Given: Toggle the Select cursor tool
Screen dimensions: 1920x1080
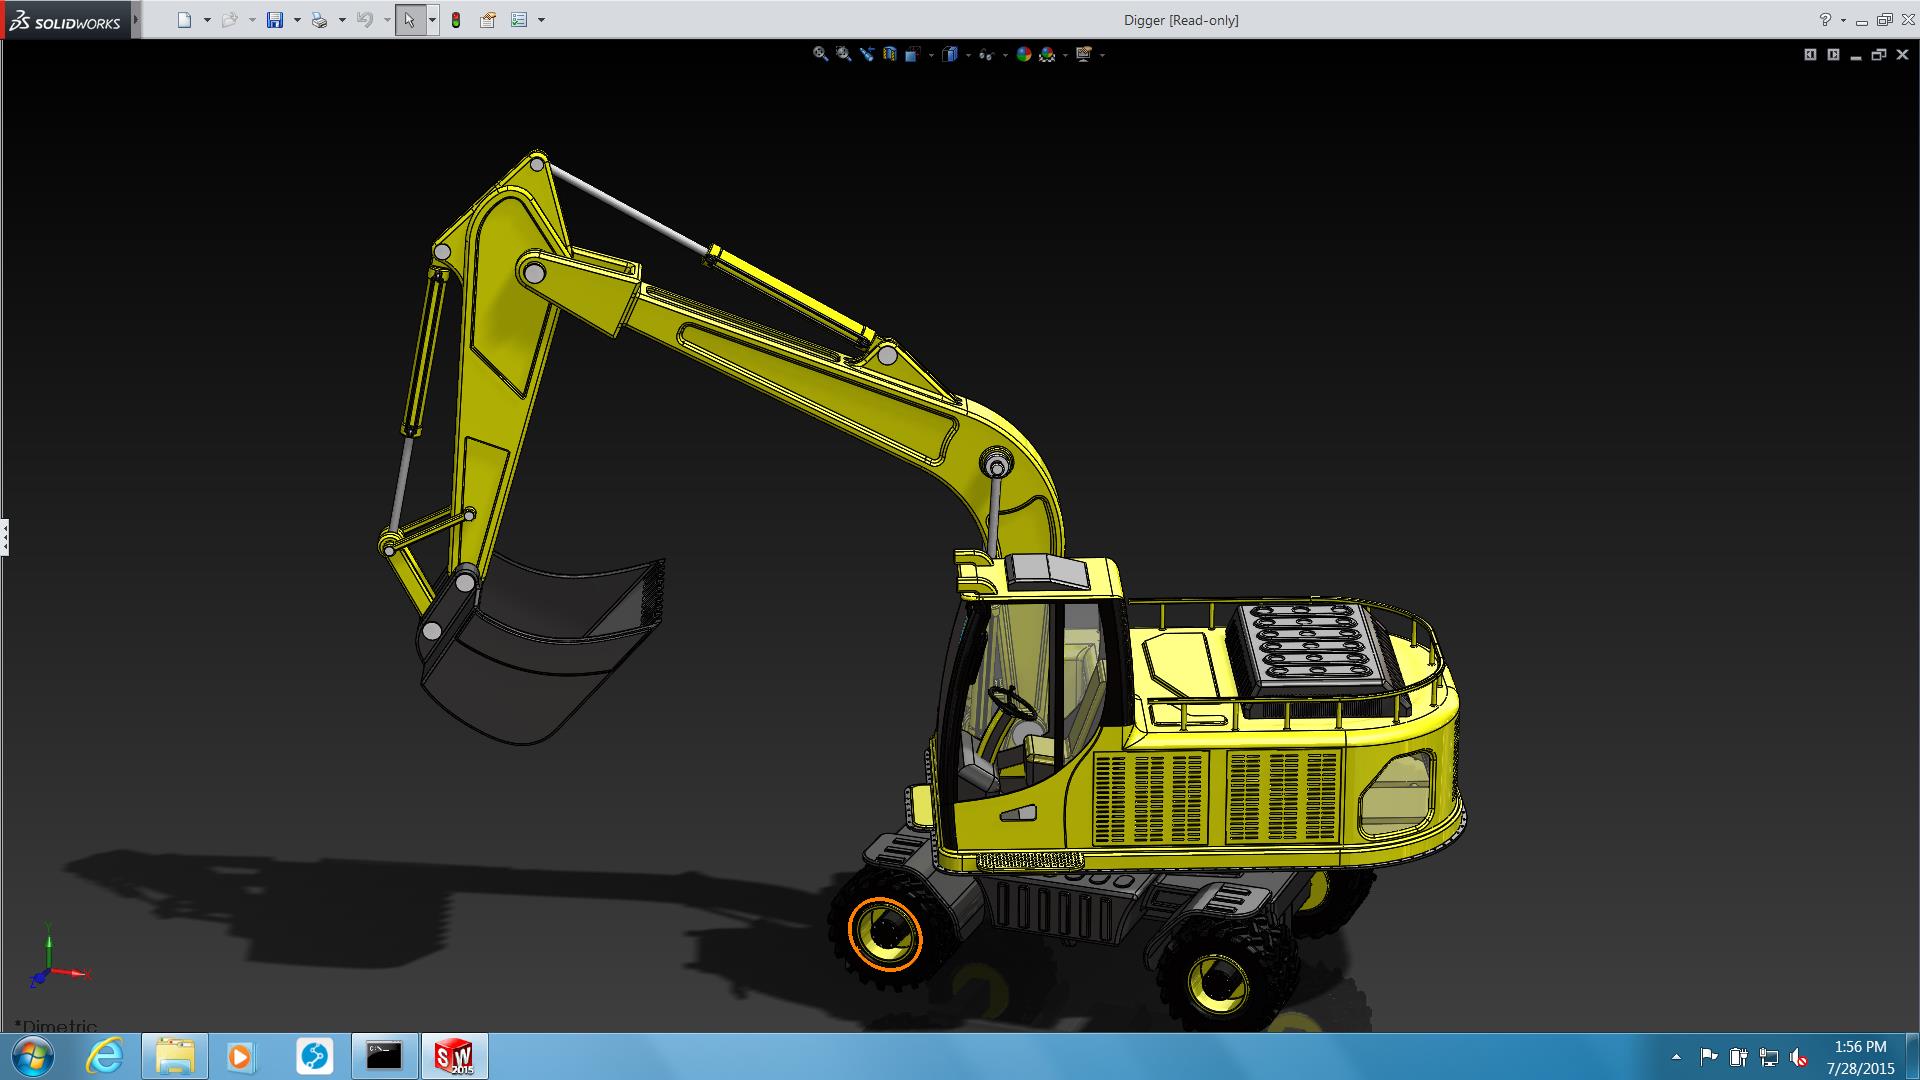Looking at the screenshot, I should 409,20.
